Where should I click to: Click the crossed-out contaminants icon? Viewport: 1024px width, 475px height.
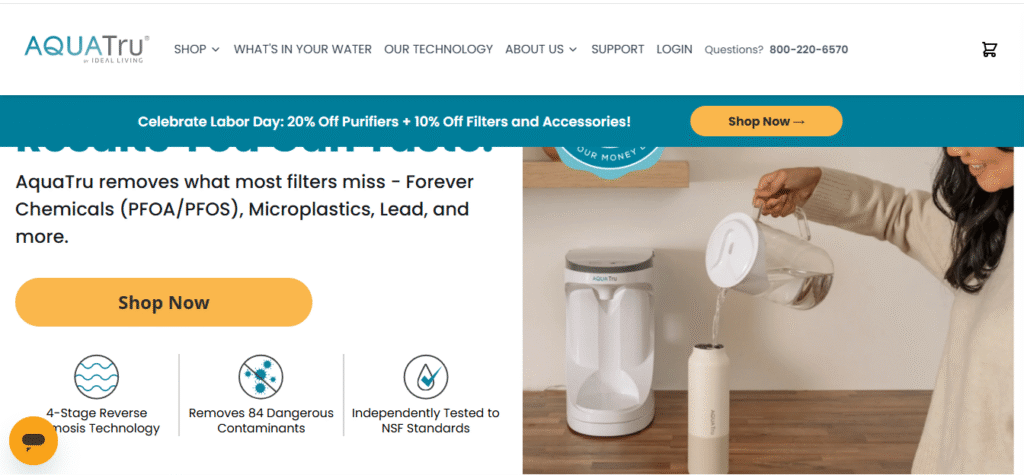(x=261, y=377)
